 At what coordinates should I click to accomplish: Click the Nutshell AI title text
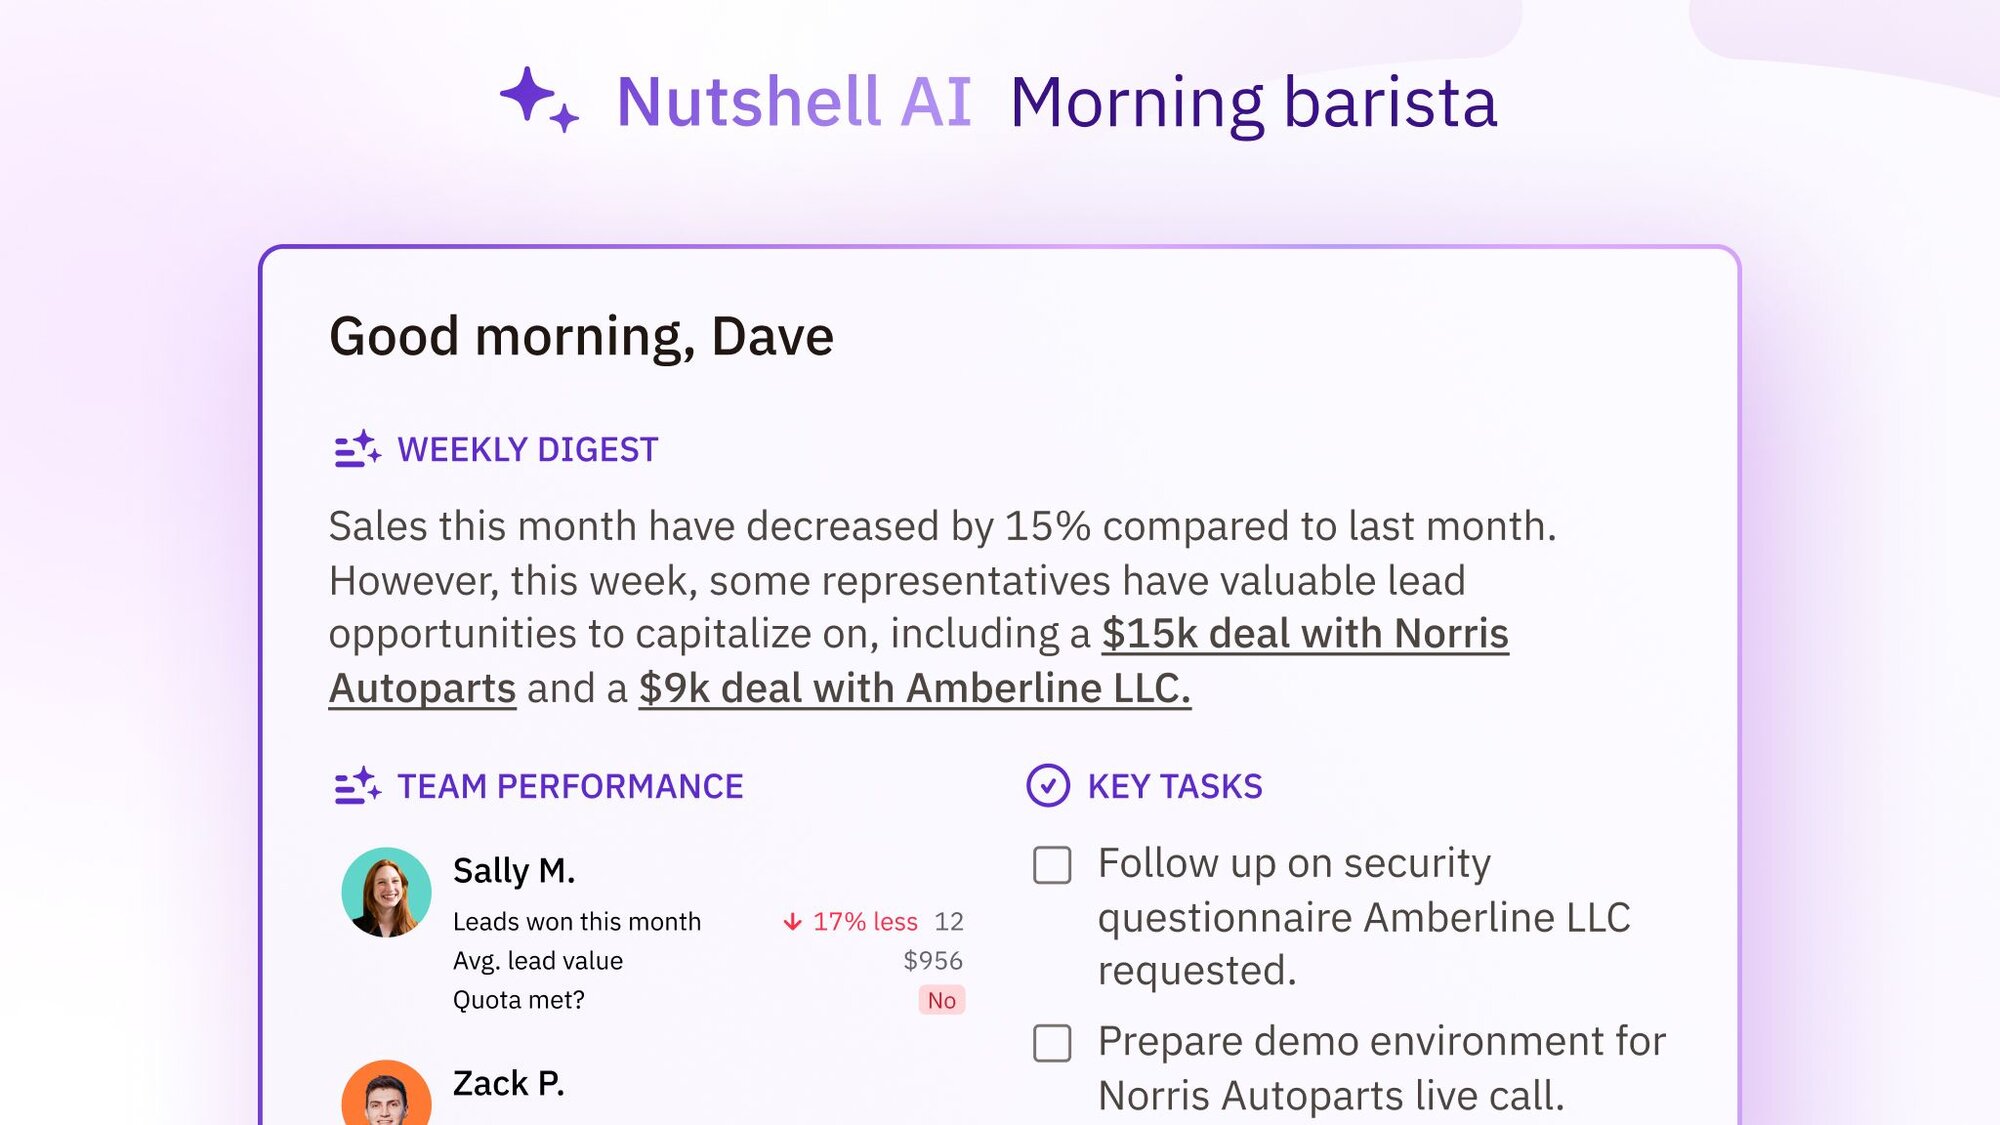tap(793, 102)
